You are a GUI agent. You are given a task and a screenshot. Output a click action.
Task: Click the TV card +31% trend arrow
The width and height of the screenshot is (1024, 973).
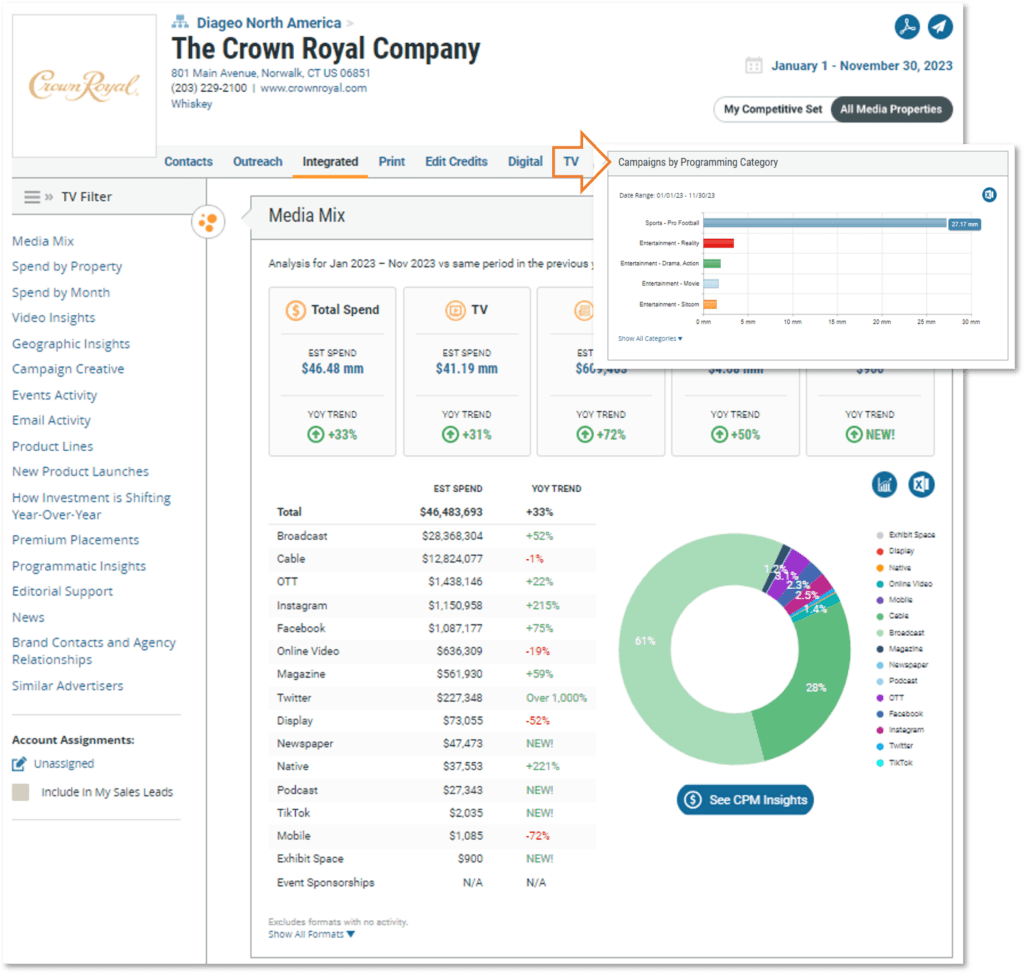451,434
